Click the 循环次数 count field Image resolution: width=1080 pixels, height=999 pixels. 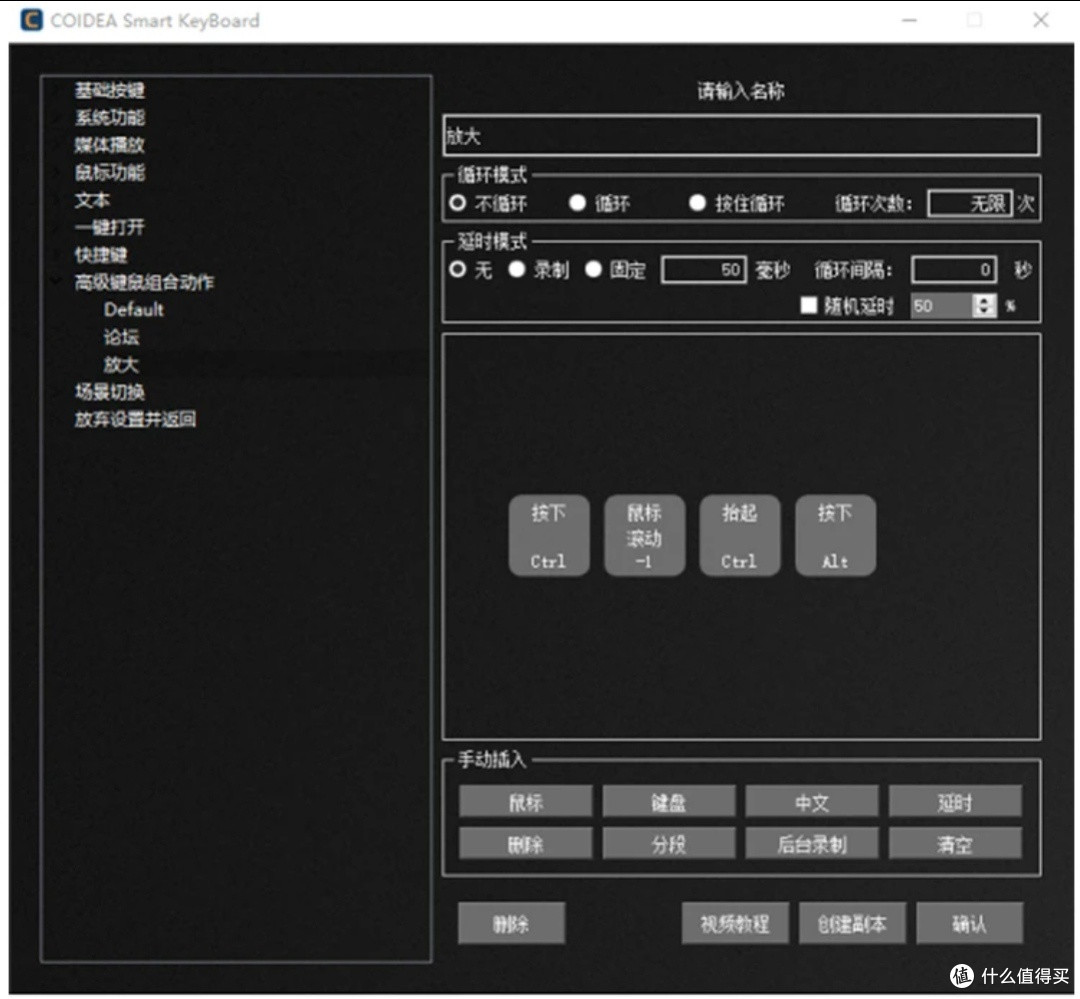[970, 203]
